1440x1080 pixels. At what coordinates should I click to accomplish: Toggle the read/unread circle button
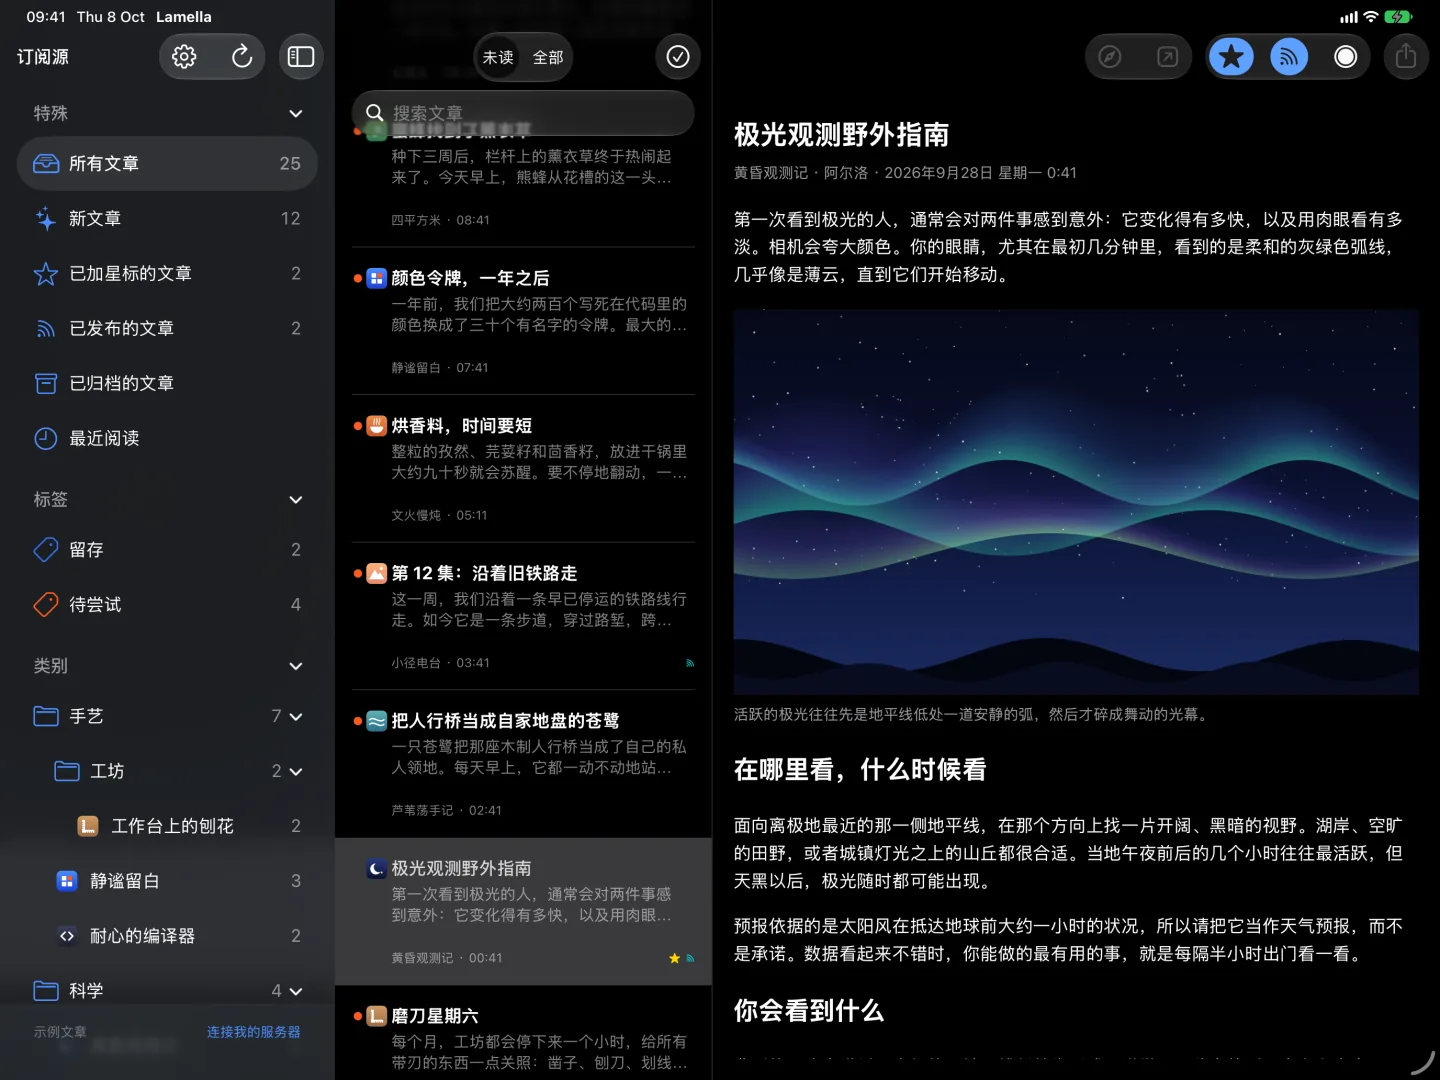tap(1346, 57)
